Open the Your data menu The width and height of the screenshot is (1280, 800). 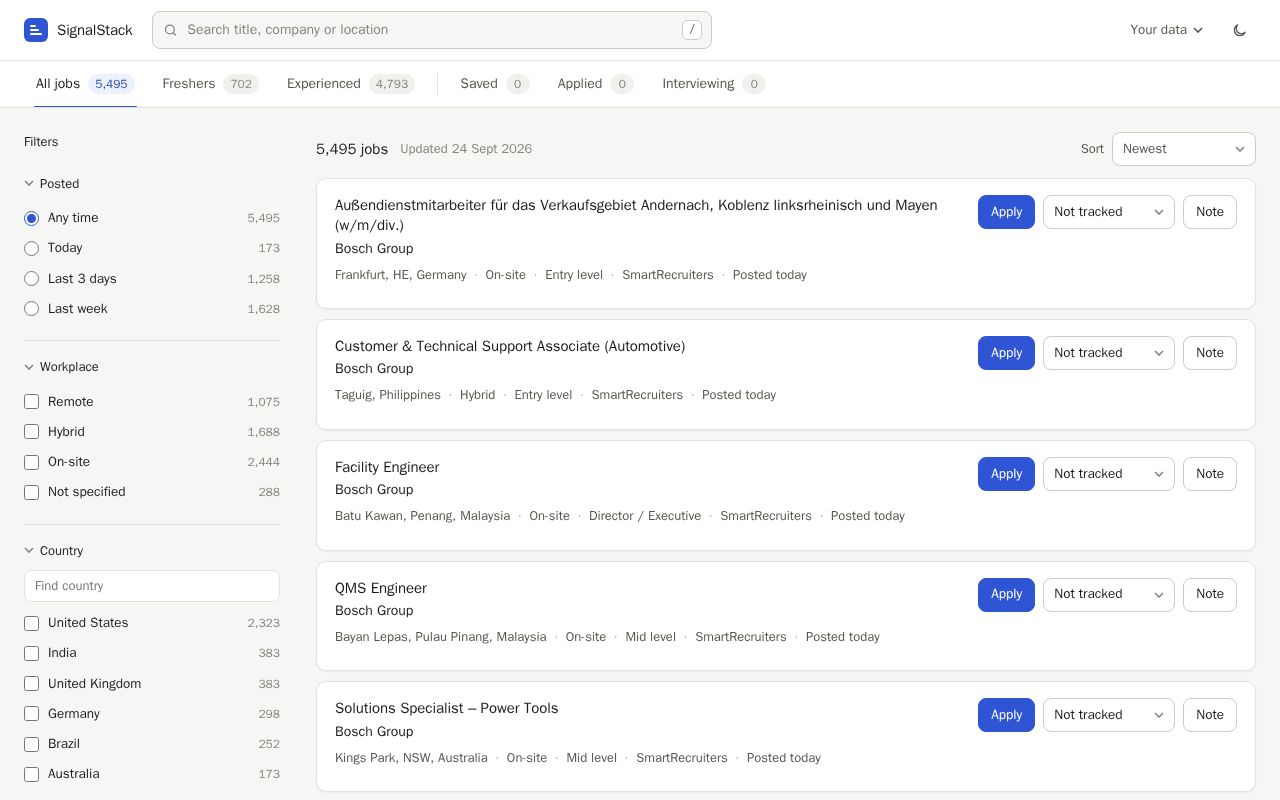point(1166,30)
